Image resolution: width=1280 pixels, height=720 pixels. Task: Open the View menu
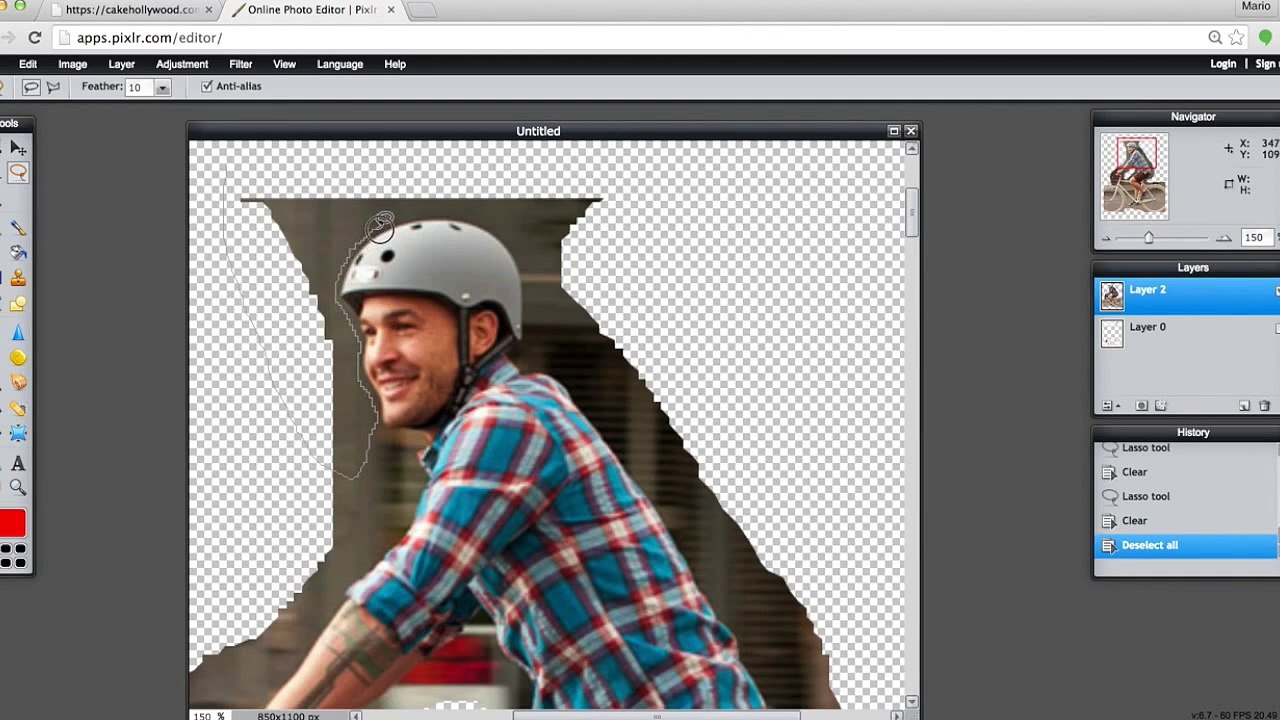click(285, 64)
